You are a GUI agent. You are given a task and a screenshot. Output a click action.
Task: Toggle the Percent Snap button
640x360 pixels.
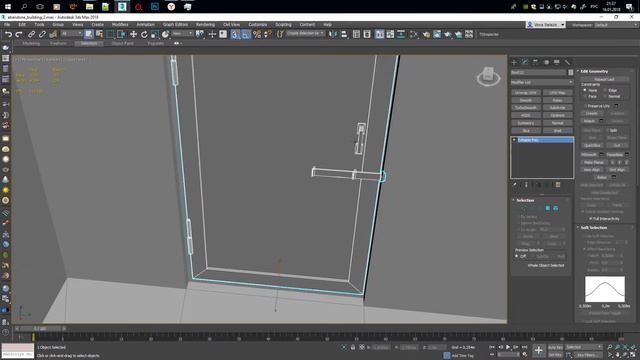257,35
